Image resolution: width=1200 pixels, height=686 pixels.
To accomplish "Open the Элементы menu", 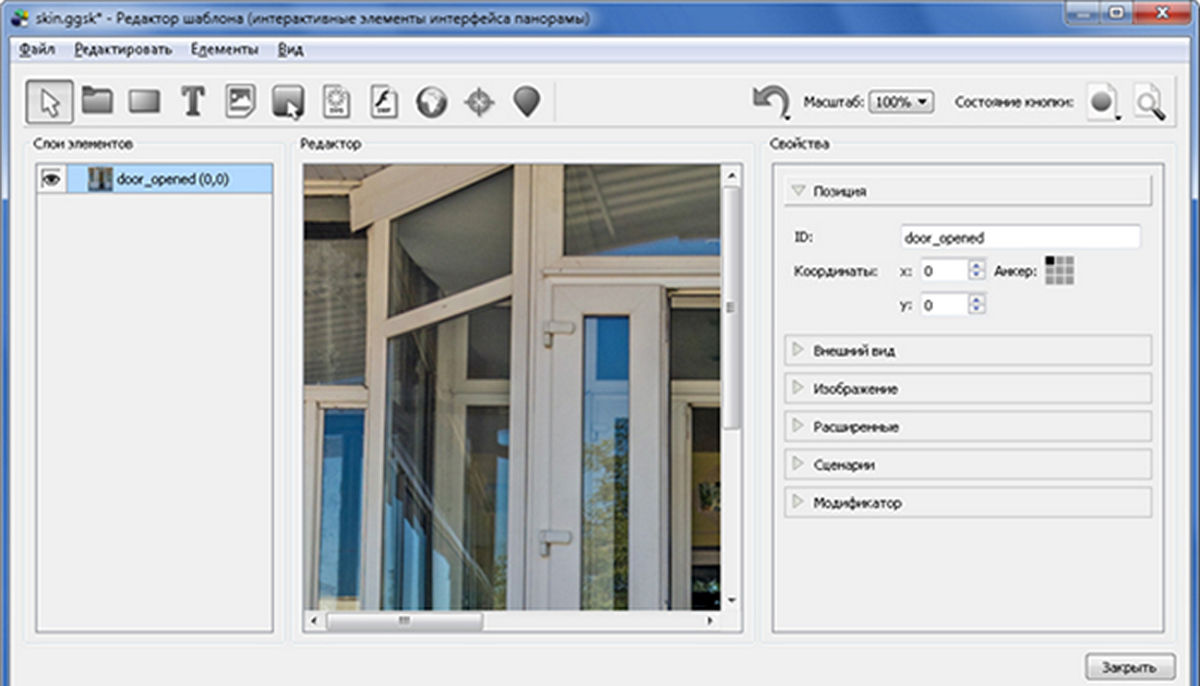I will [x=224, y=49].
